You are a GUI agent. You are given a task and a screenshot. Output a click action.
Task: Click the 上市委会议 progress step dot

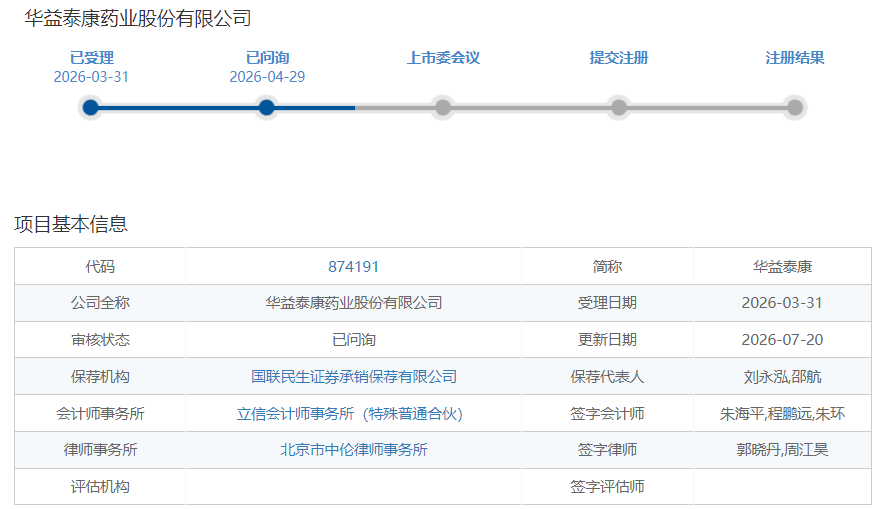click(x=443, y=107)
